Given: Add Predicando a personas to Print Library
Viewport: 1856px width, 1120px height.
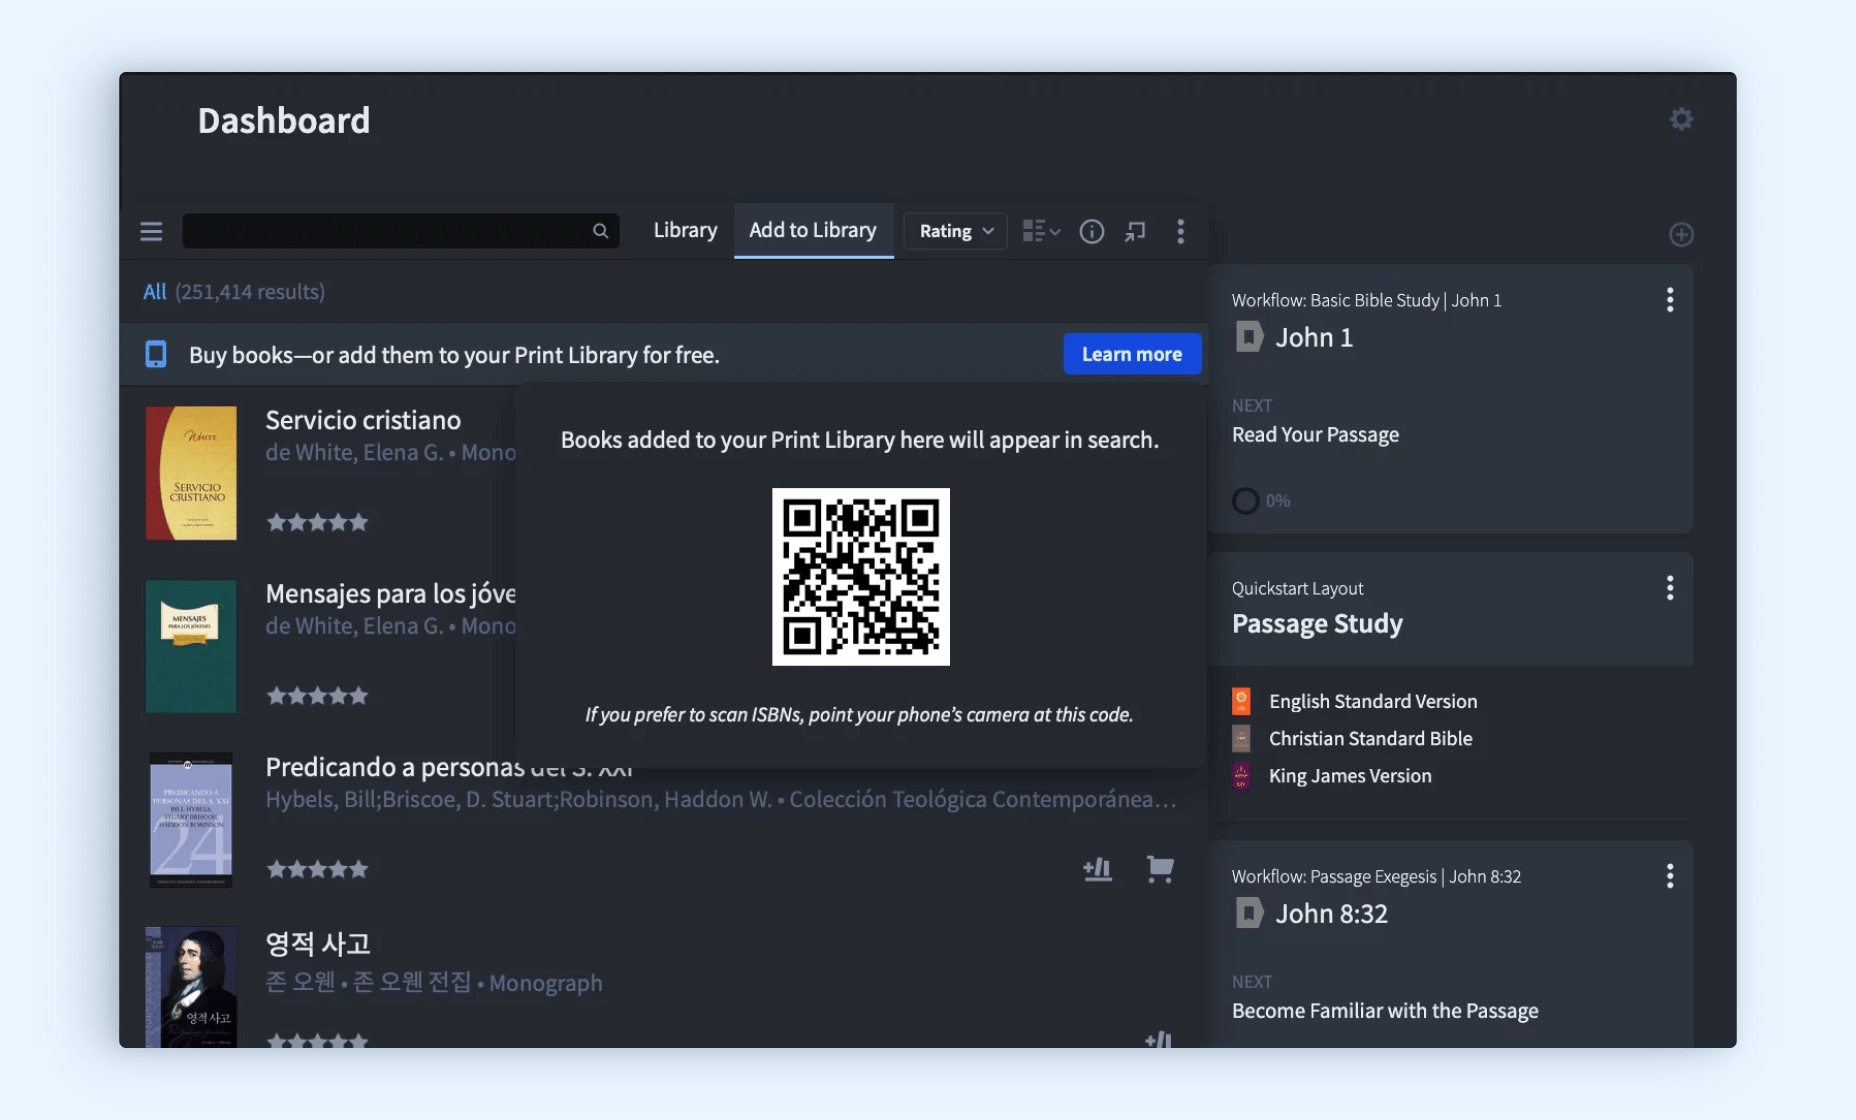Looking at the screenshot, I should (x=1097, y=869).
